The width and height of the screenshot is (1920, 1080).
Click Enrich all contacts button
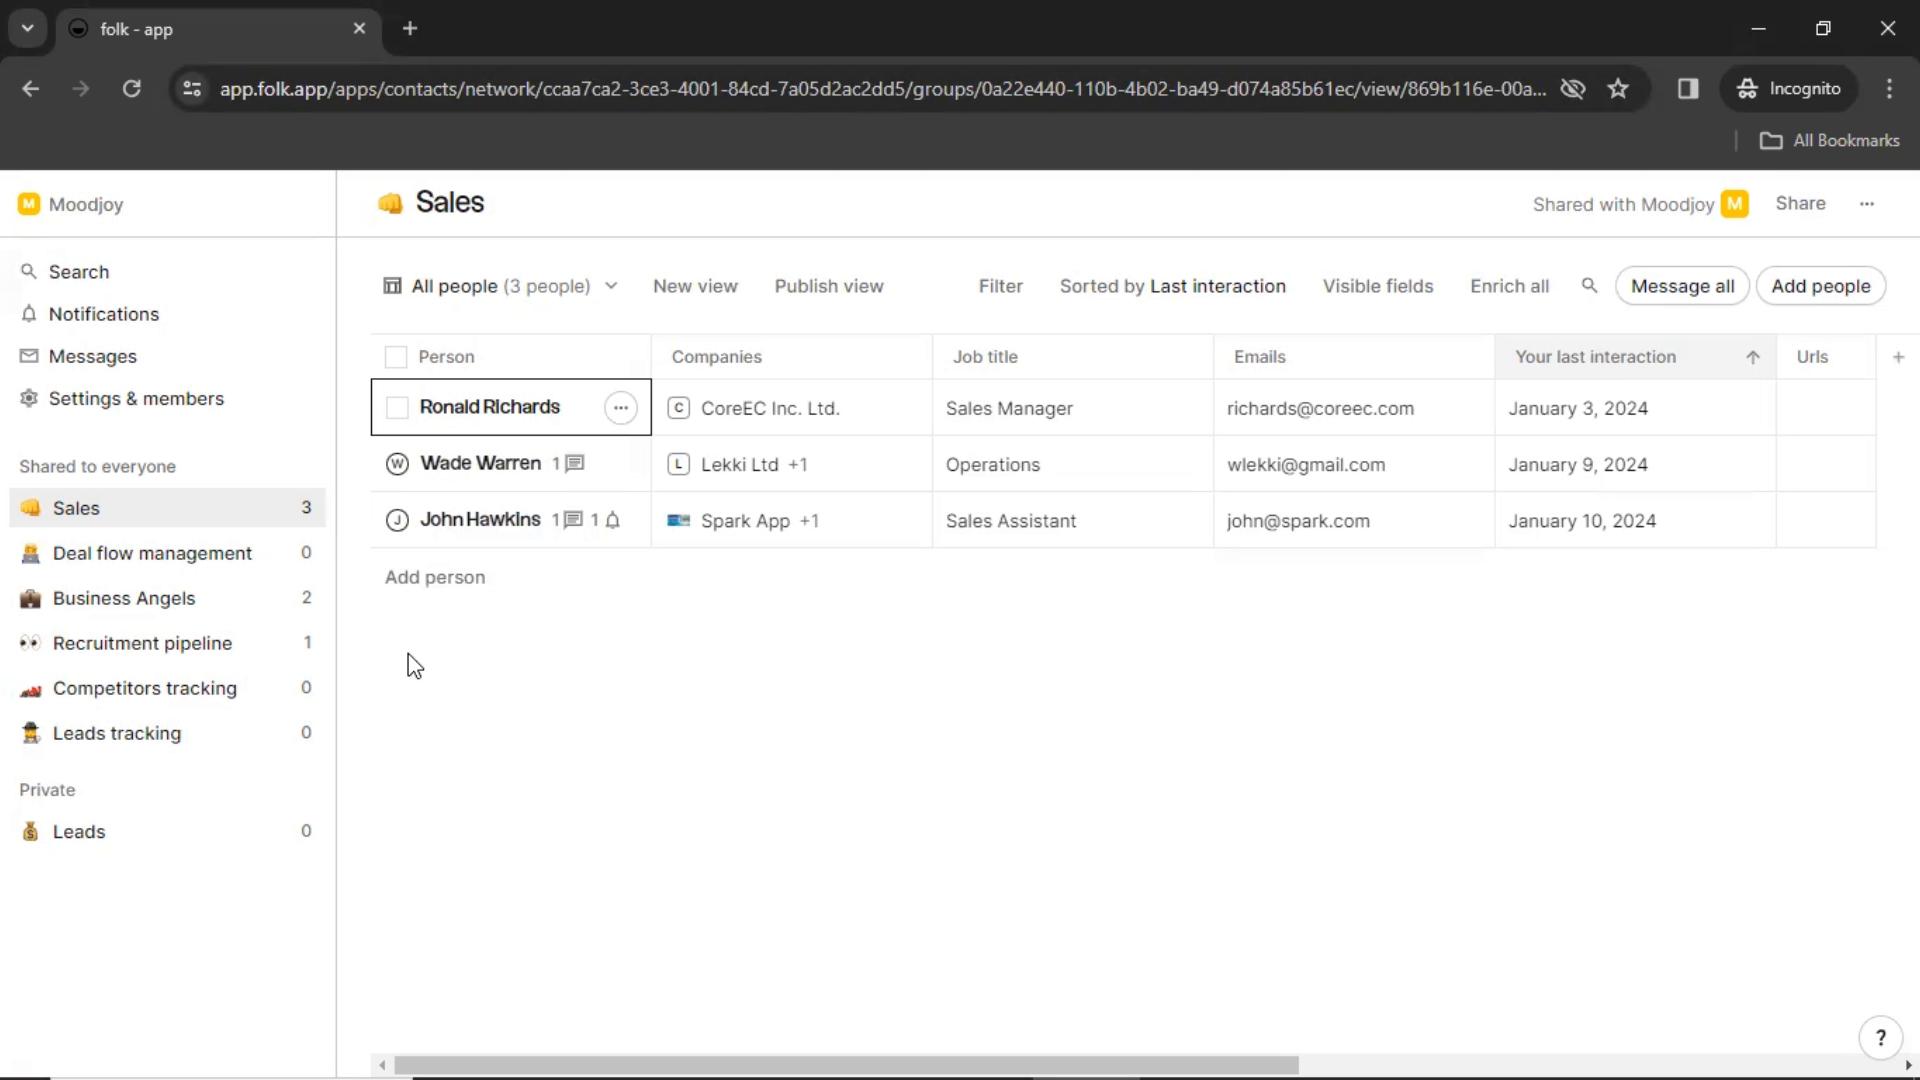[x=1510, y=286]
